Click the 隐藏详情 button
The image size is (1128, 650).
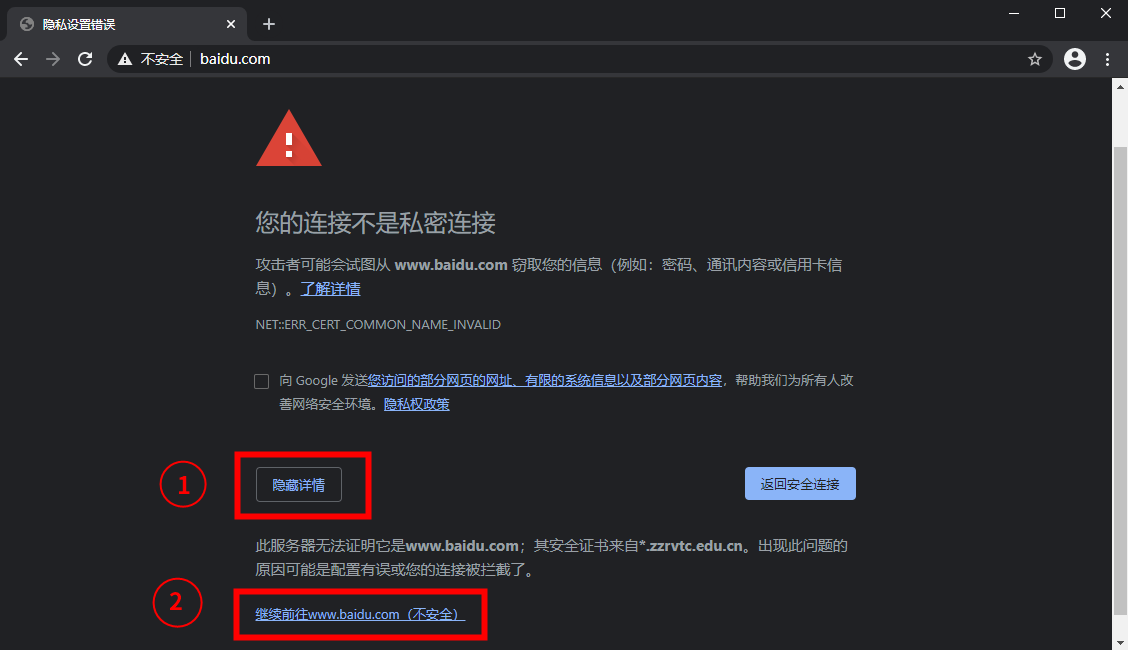click(299, 485)
